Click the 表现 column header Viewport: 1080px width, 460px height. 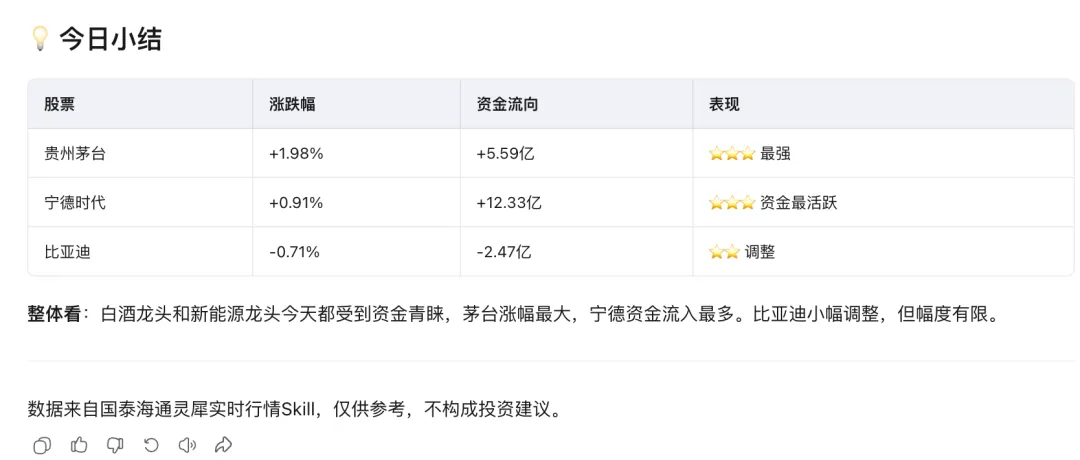[x=725, y=104]
